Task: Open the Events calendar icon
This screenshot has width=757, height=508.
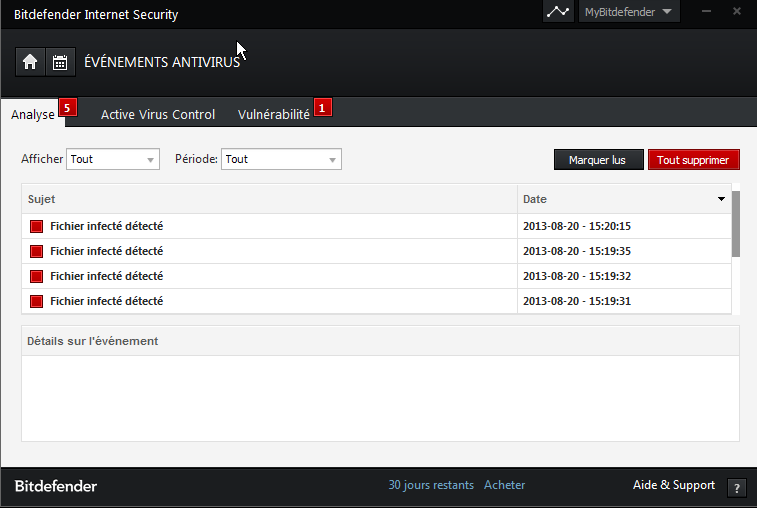Action: coord(60,62)
